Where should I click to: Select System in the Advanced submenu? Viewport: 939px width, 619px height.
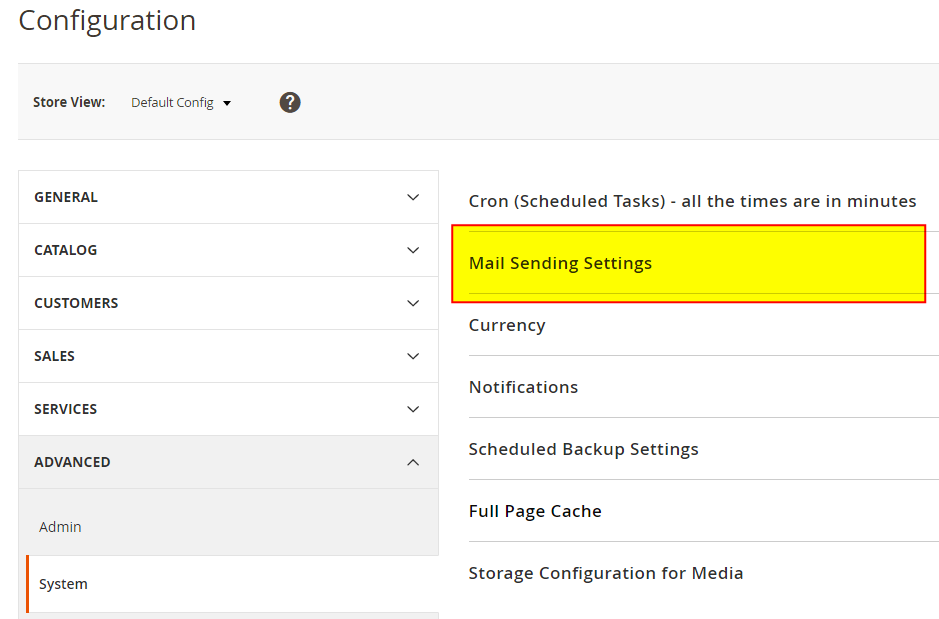63,584
